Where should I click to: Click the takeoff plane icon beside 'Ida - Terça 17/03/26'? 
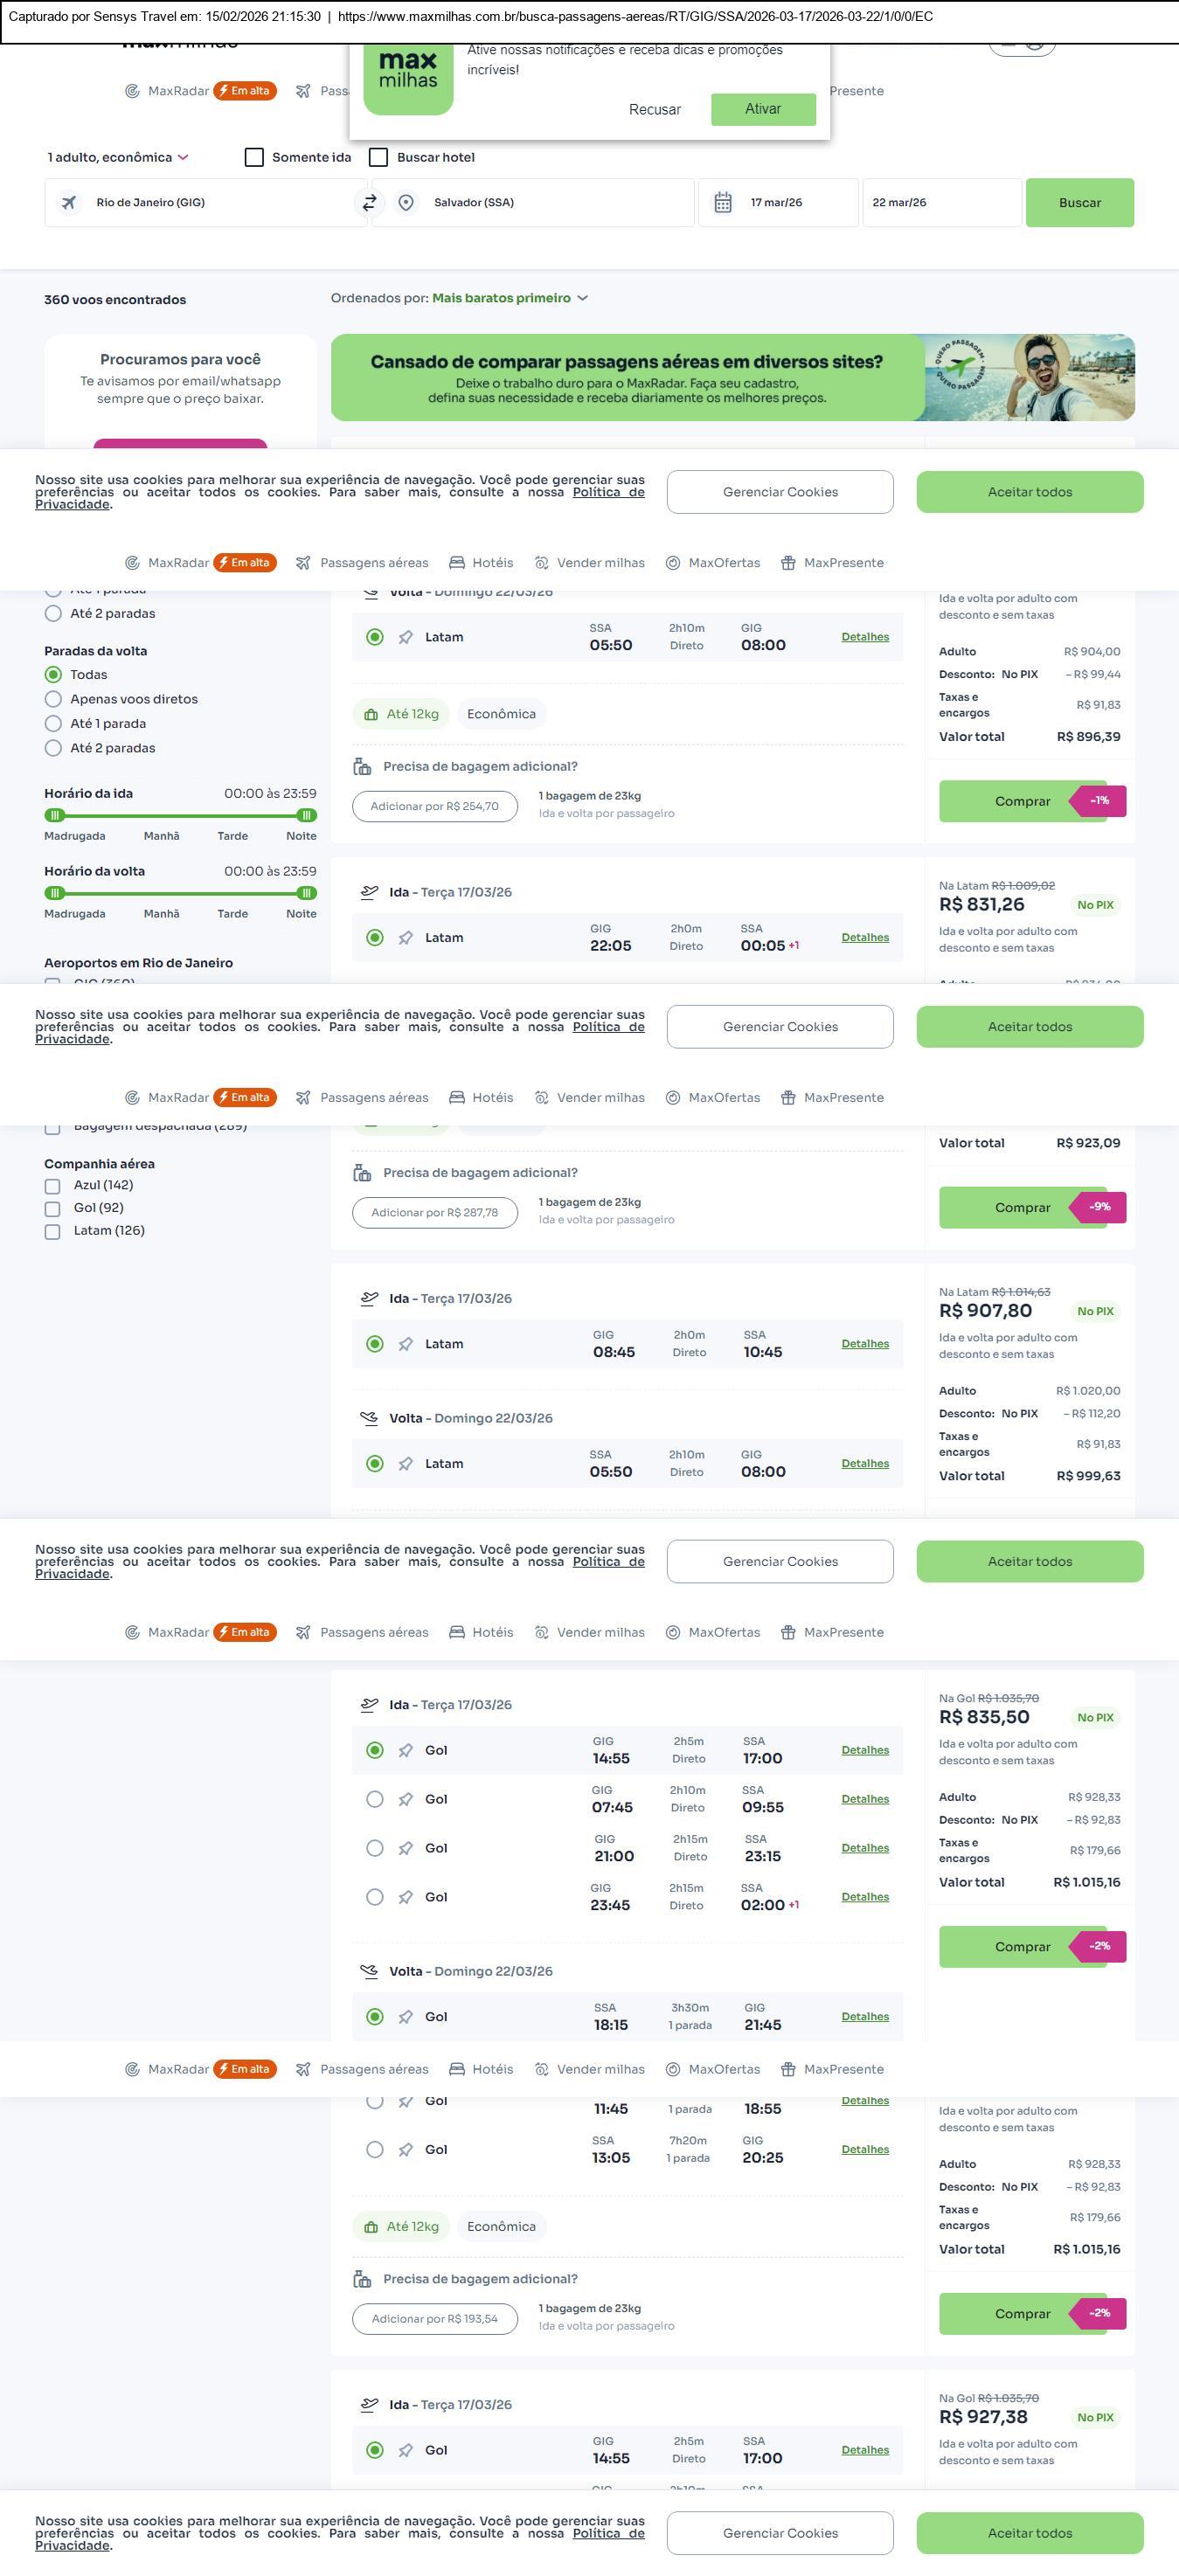coord(369,892)
